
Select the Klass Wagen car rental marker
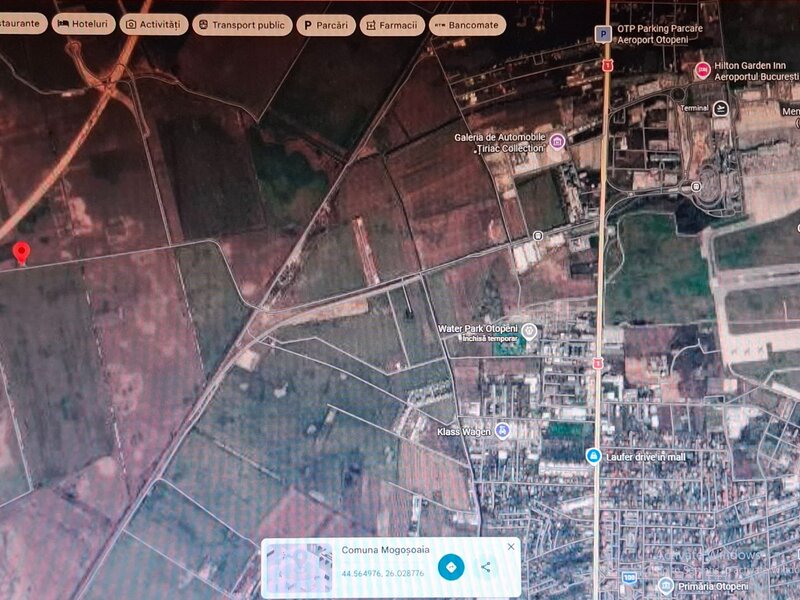click(503, 431)
